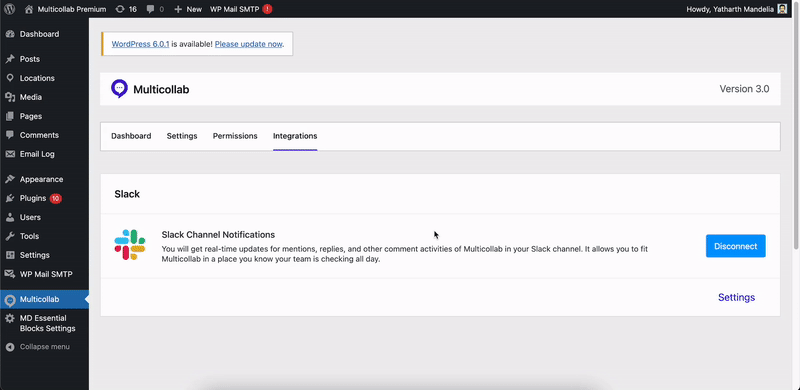800x390 pixels.
Task: Open Appearance in the sidebar
Action: click(x=41, y=179)
